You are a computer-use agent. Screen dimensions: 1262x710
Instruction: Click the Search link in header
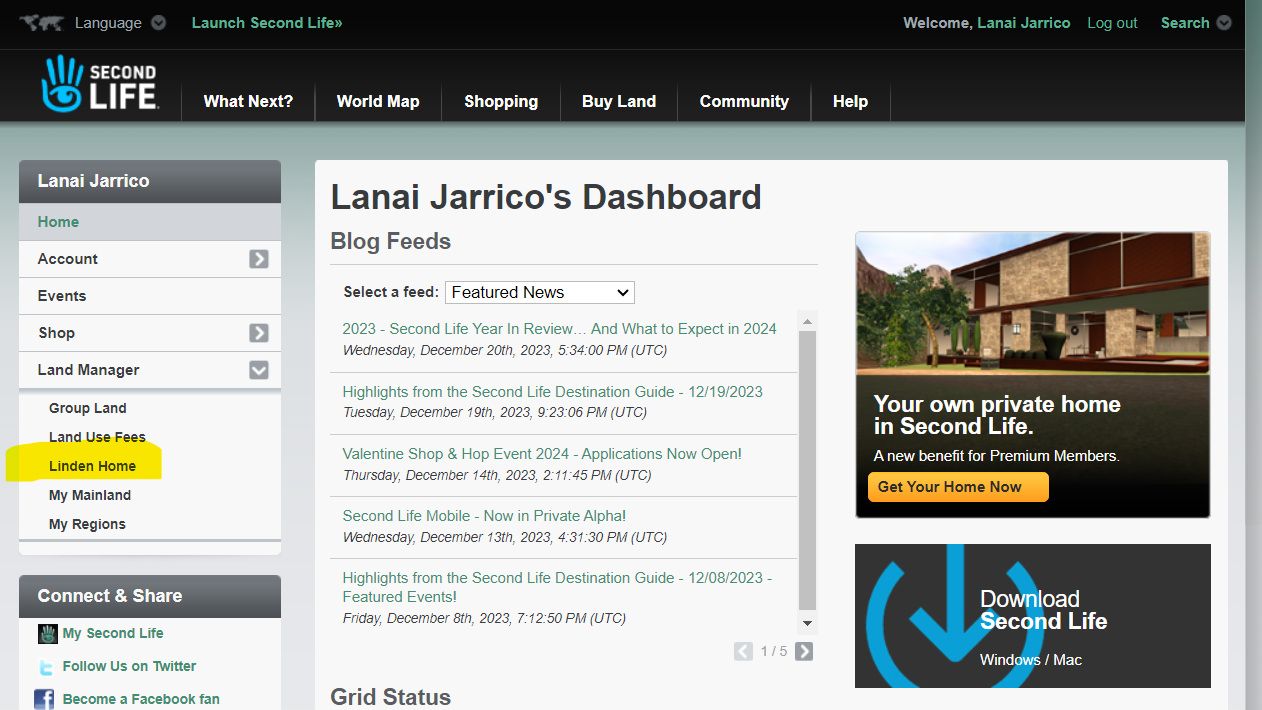1185,22
